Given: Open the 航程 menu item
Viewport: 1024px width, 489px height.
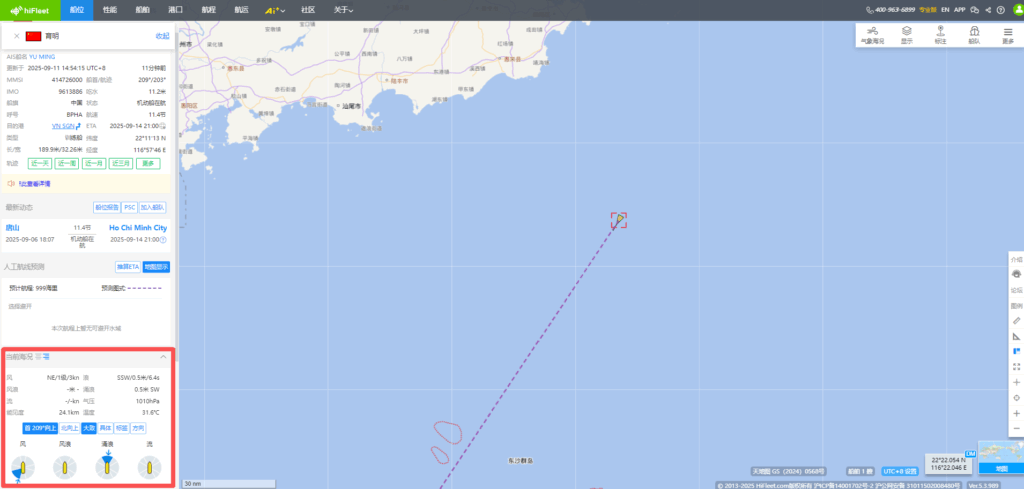Looking at the screenshot, I should point(208,10).
